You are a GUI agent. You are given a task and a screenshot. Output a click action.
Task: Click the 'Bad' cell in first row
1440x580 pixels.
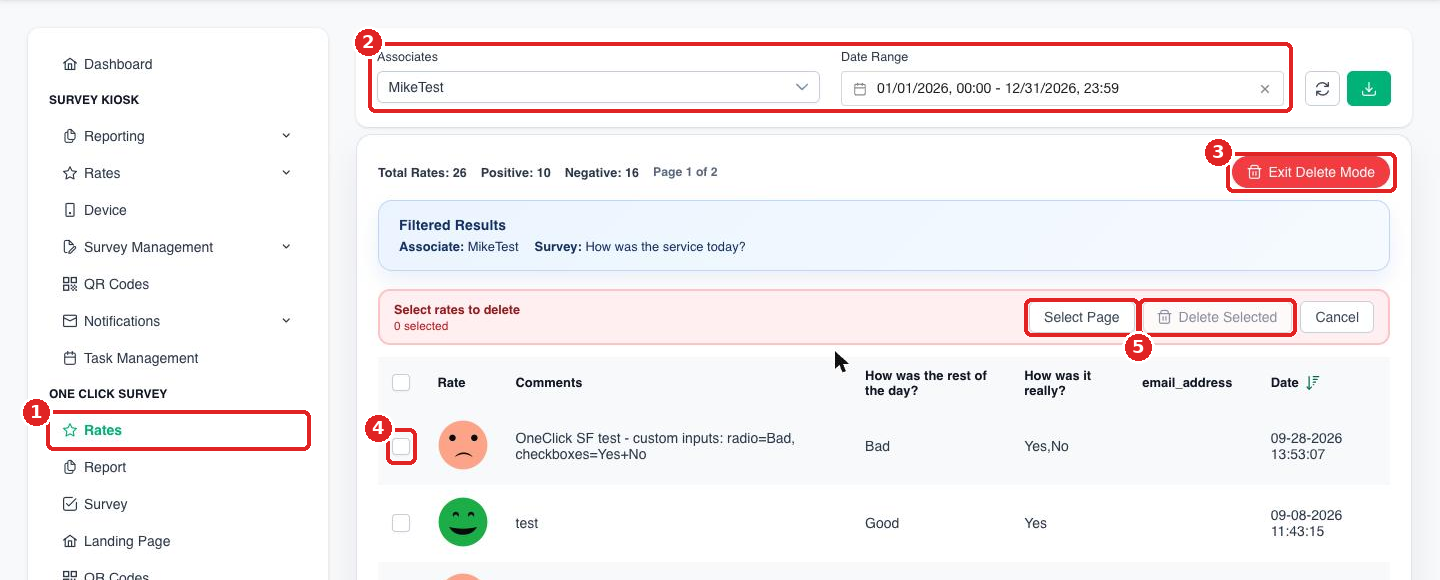[x=877, y=446]
